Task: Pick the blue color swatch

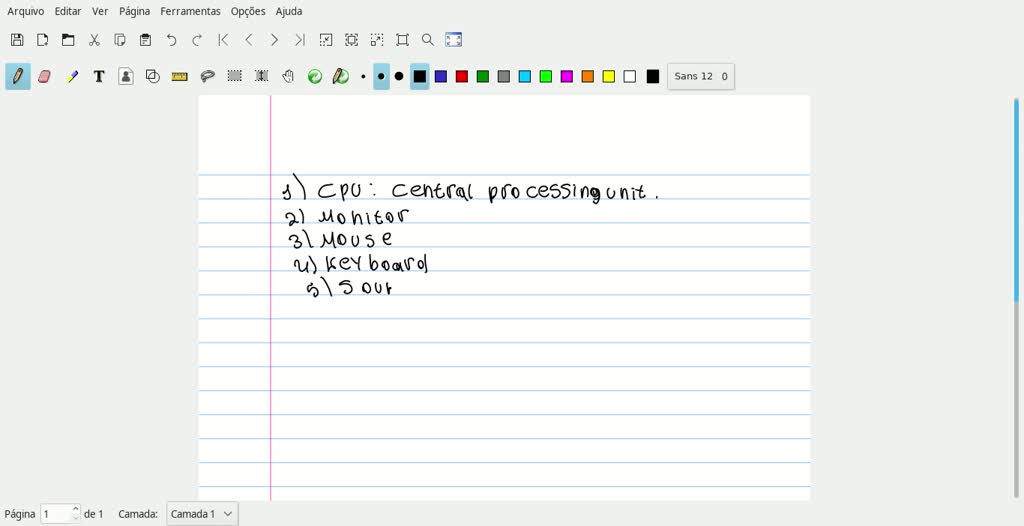Action: (x=441, y=76)
